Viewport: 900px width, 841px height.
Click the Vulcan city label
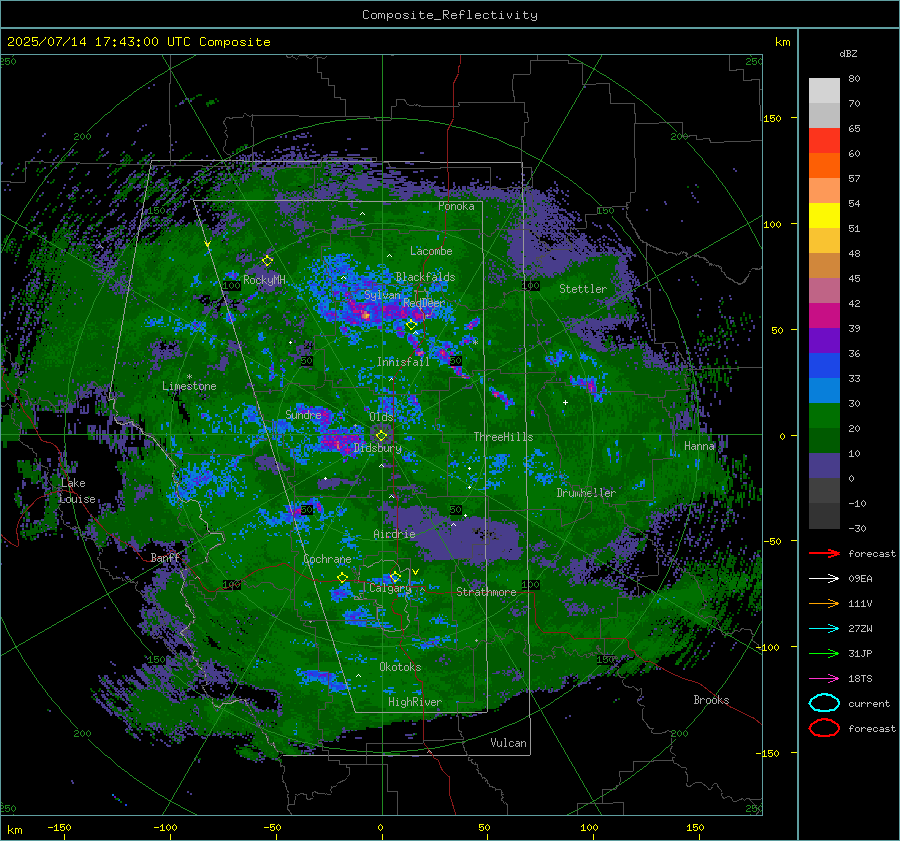pyautogui.click(x=509, y=743)
